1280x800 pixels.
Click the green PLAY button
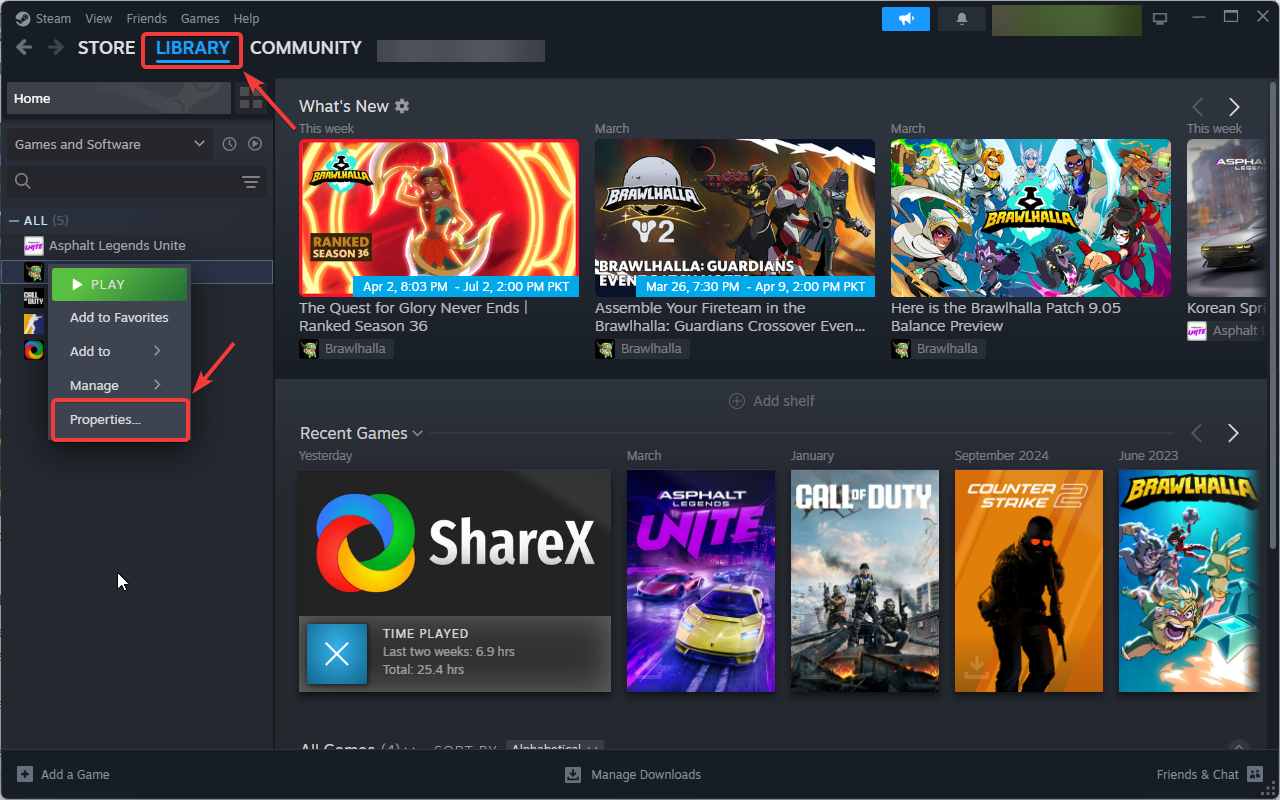point(119,284)
